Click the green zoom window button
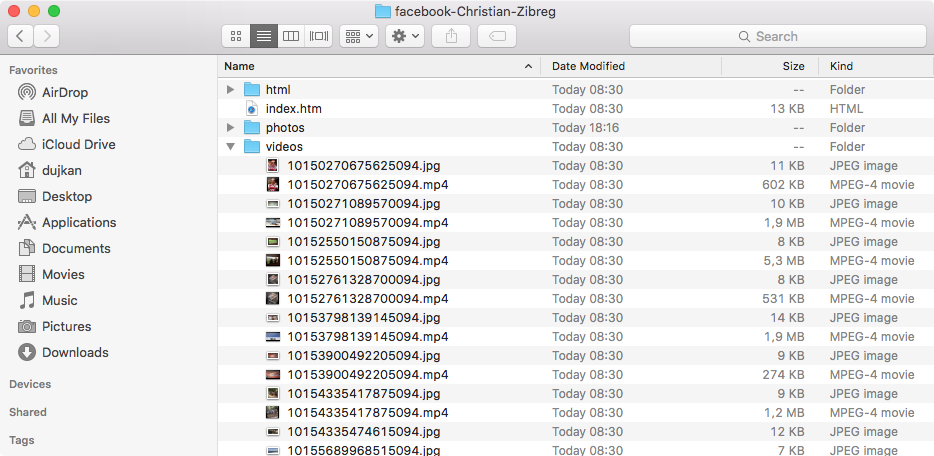Screen dimensions: 934x456 54,11
